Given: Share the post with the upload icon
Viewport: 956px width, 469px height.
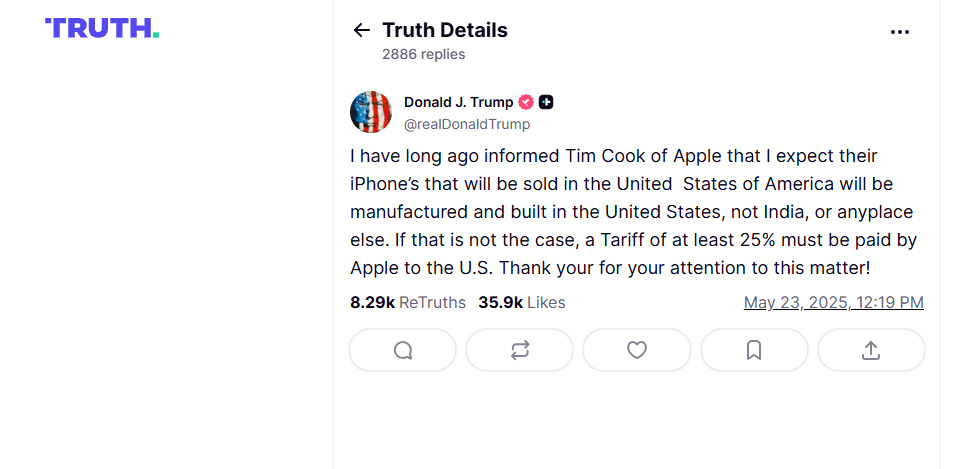Looking at the screenshot, I should tap(871, 350).
